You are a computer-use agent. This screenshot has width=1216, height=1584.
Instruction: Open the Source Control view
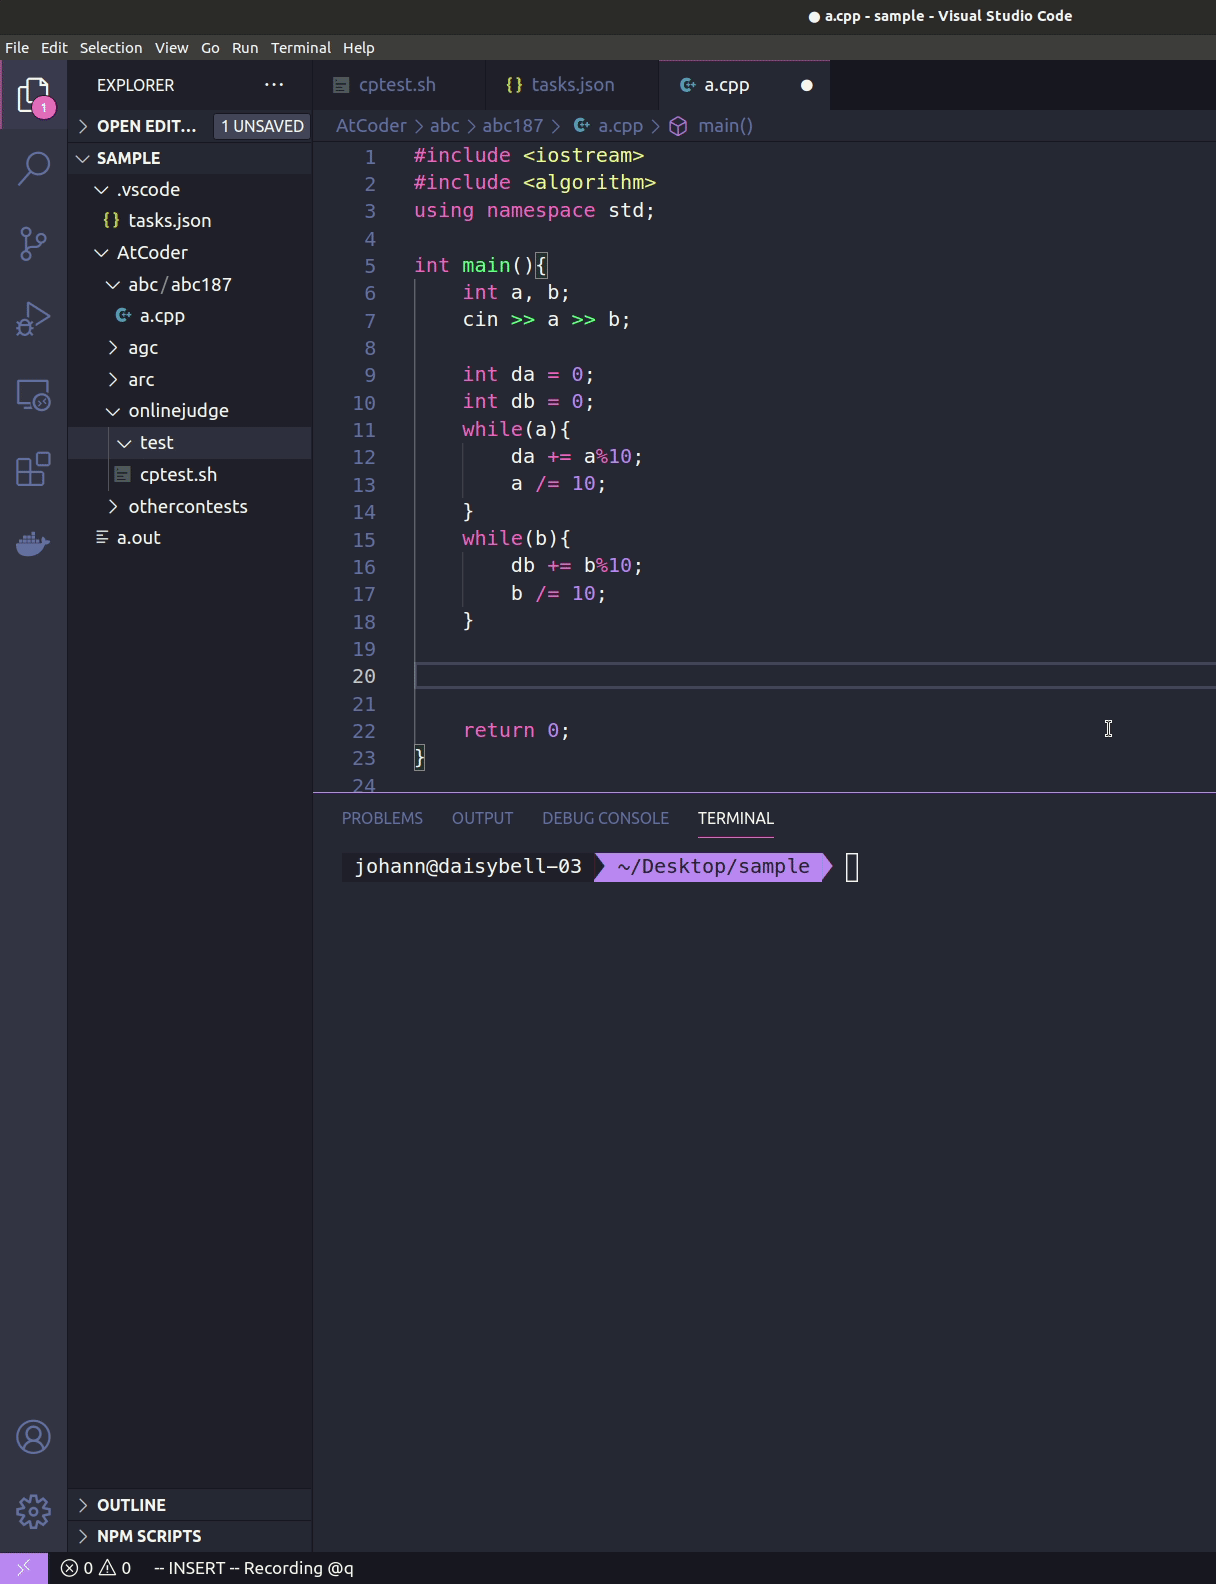34,243
